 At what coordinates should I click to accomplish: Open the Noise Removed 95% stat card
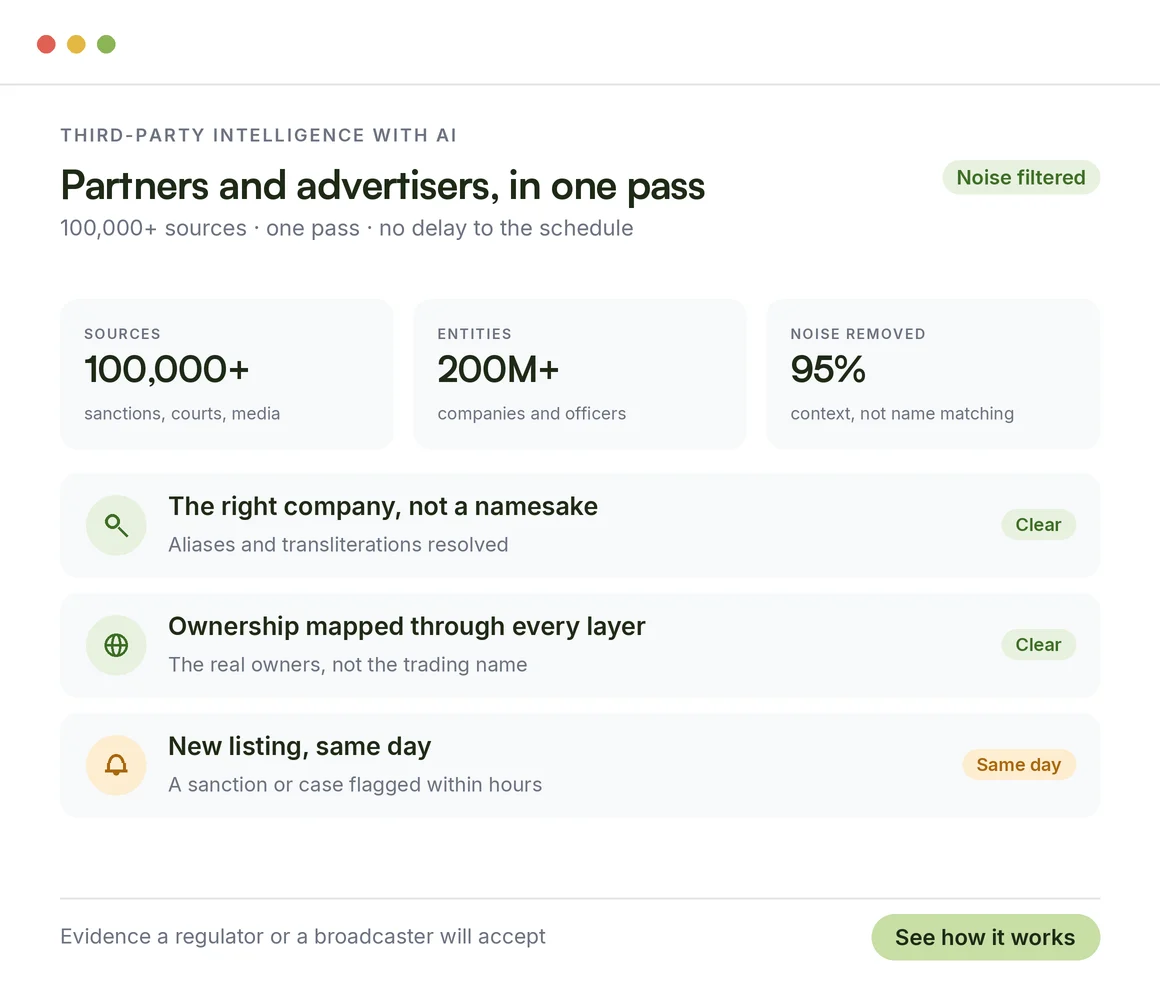tap(933, 374)
